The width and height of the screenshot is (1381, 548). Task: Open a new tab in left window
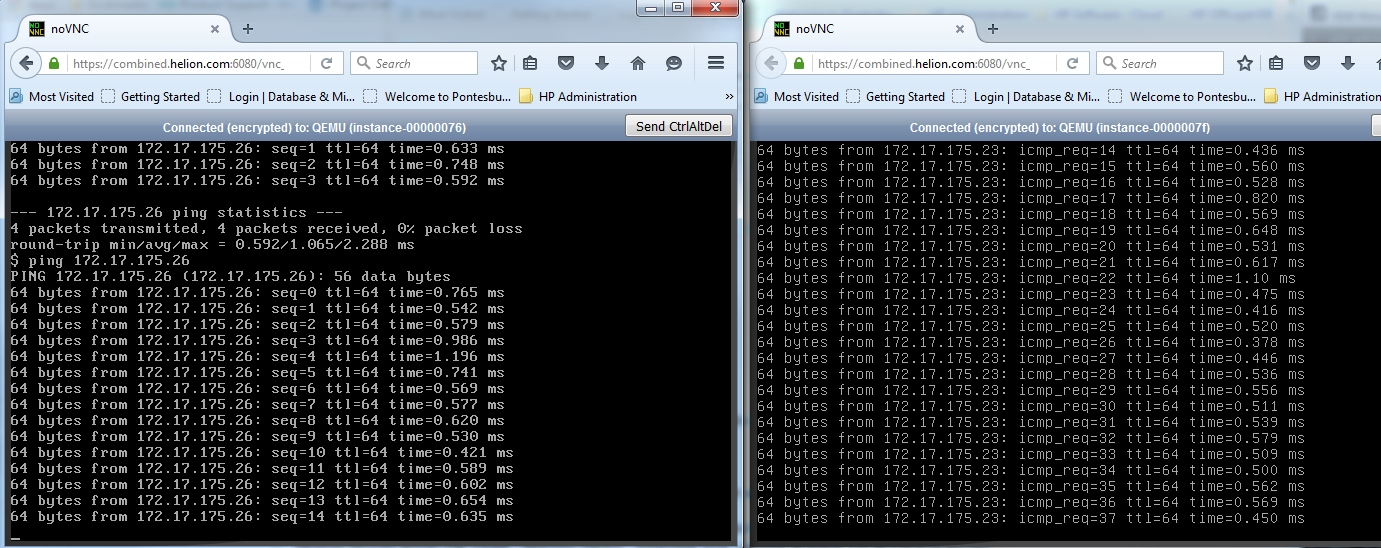pyautogui.click(x=247, y=29)
